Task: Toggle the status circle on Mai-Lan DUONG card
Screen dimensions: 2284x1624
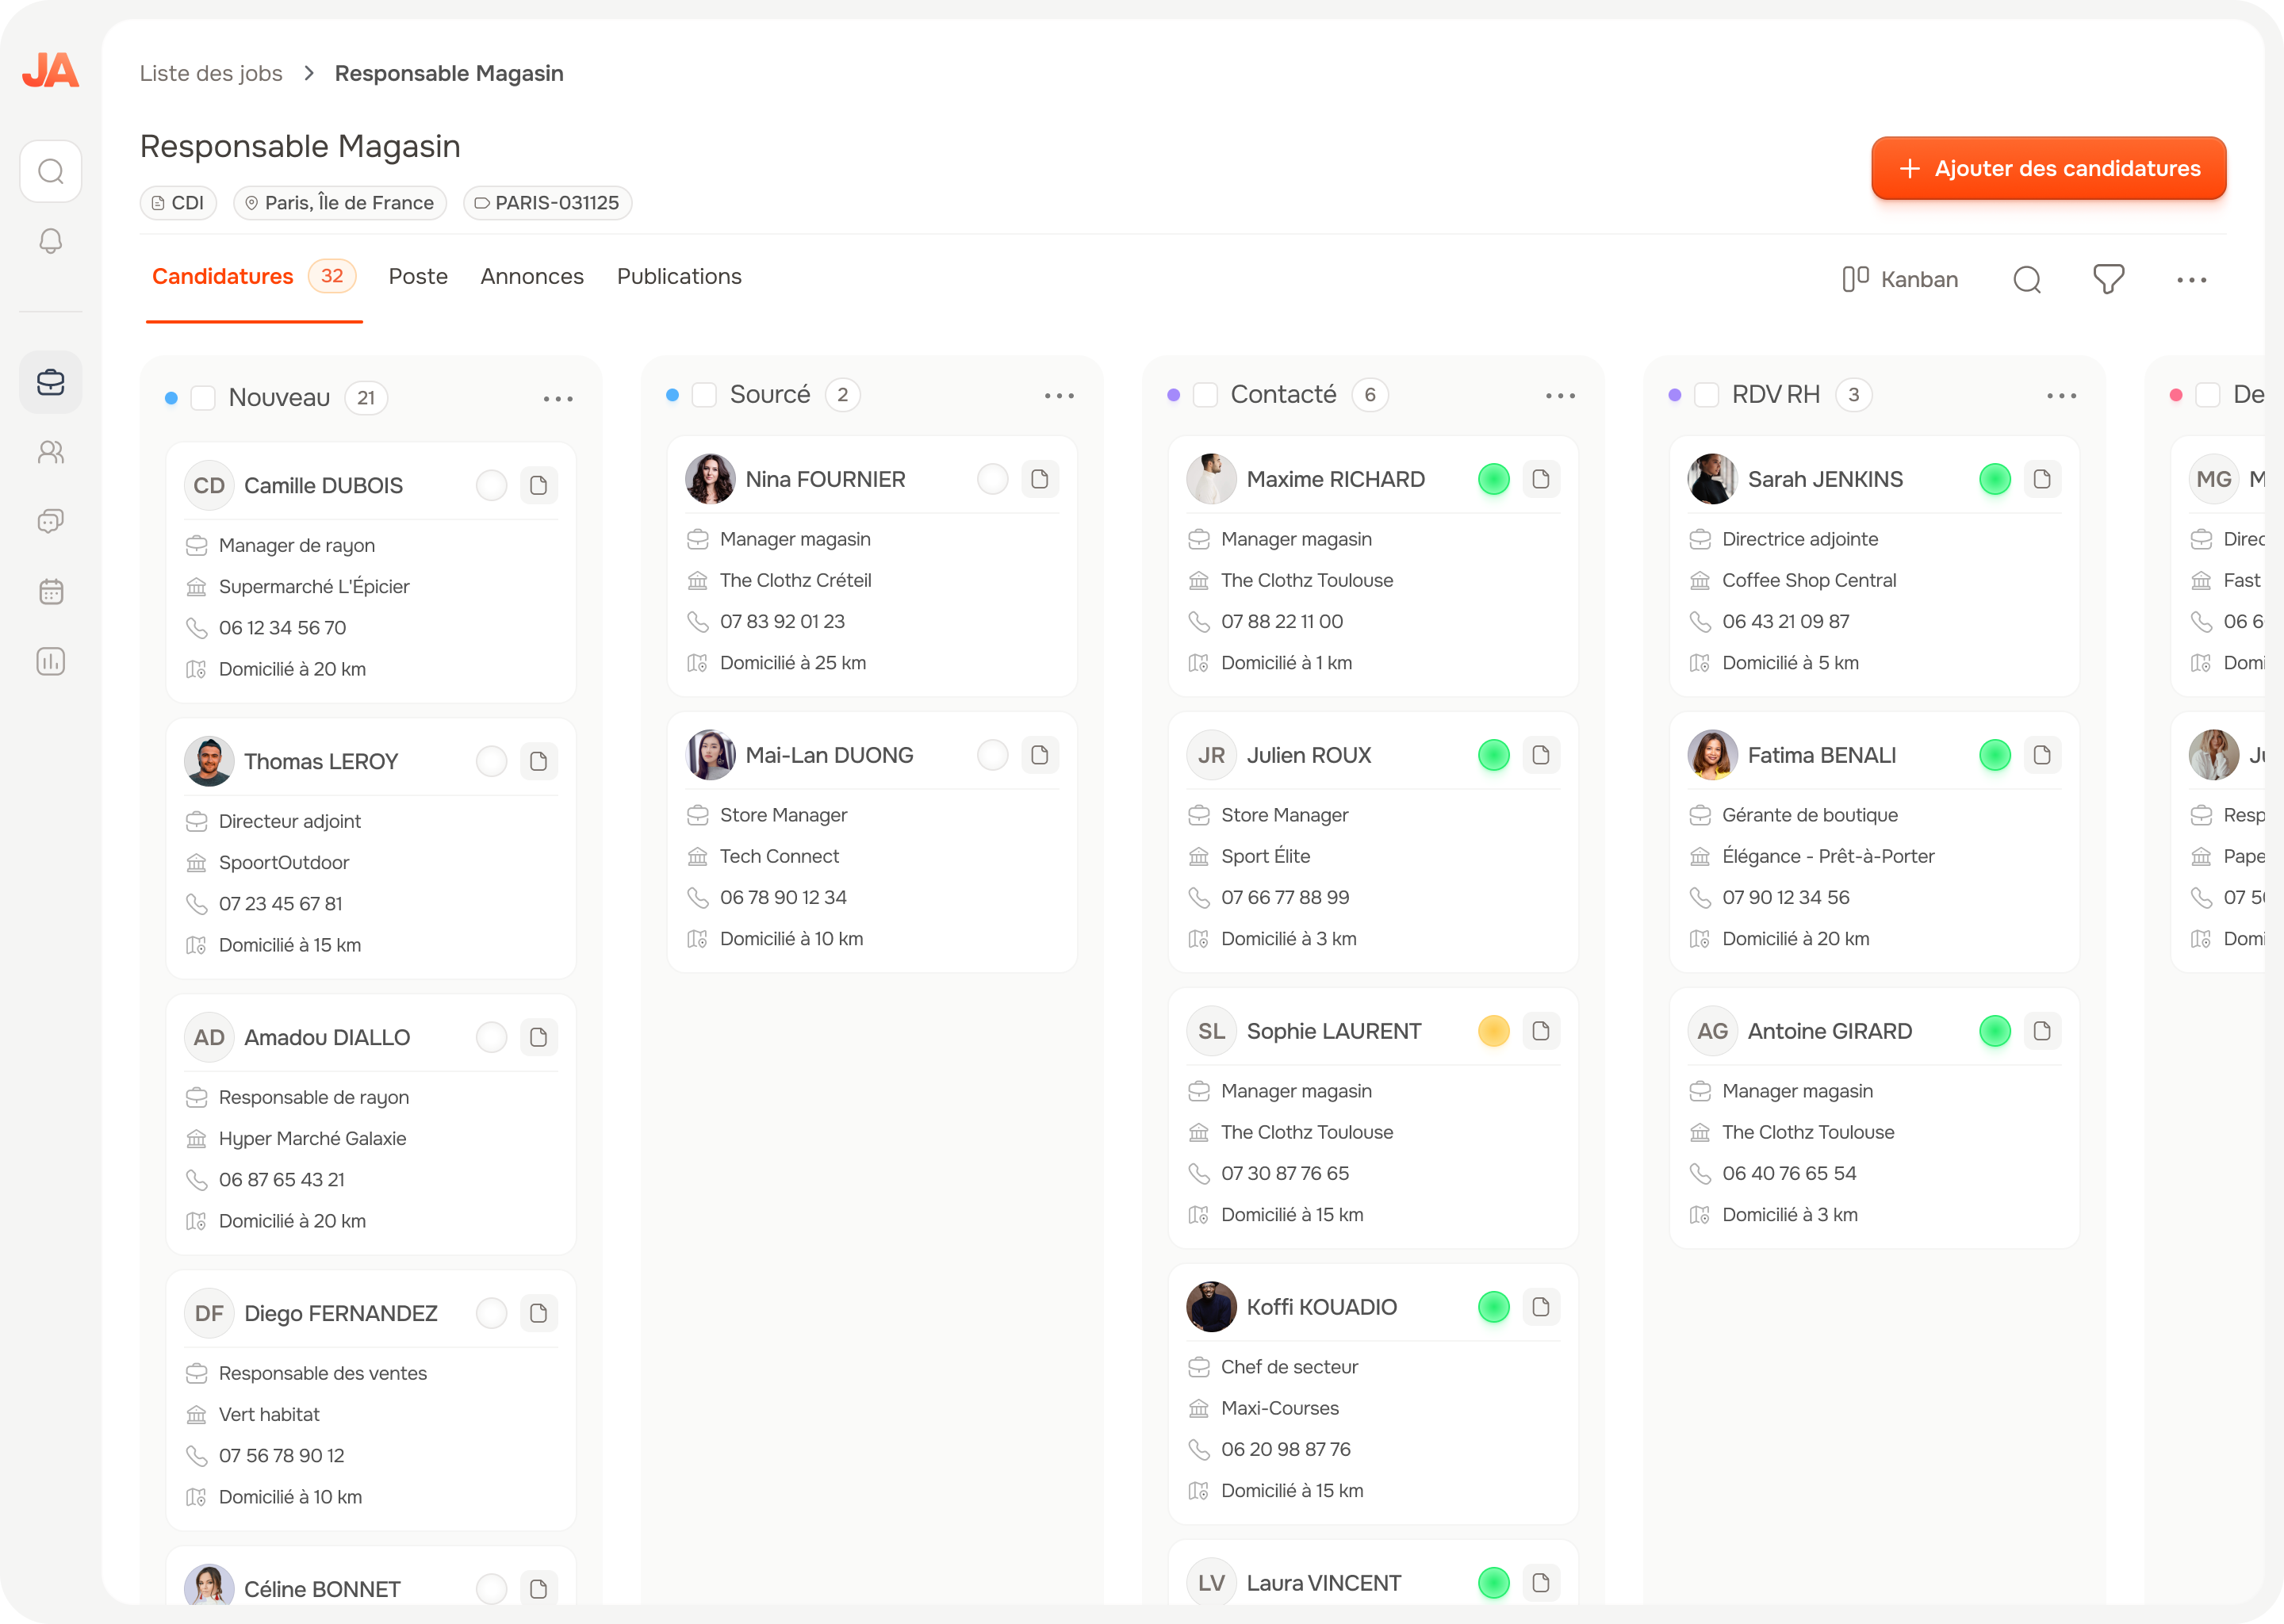Action: click(992, 755)
